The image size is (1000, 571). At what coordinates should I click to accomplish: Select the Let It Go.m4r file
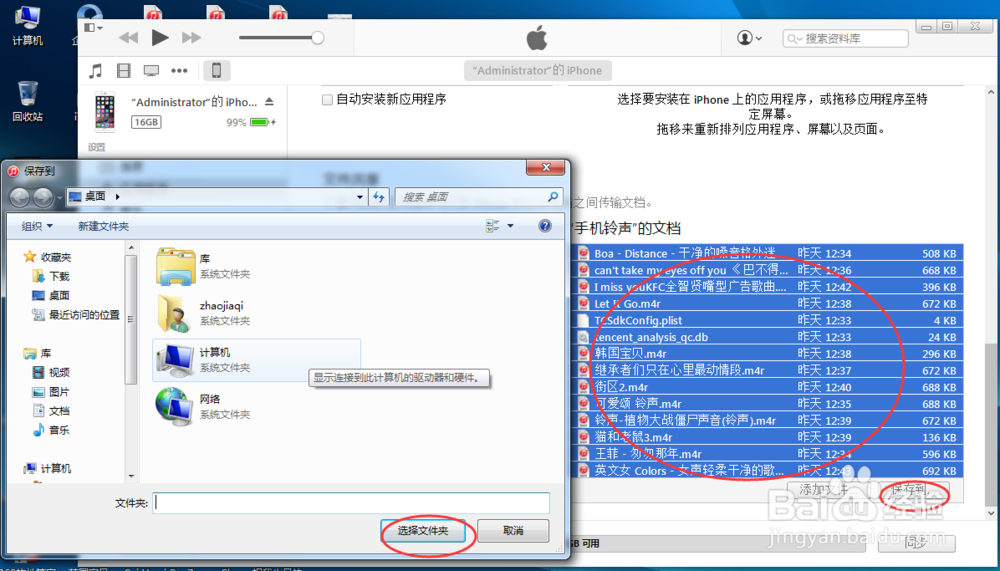(x=770, y=304)
